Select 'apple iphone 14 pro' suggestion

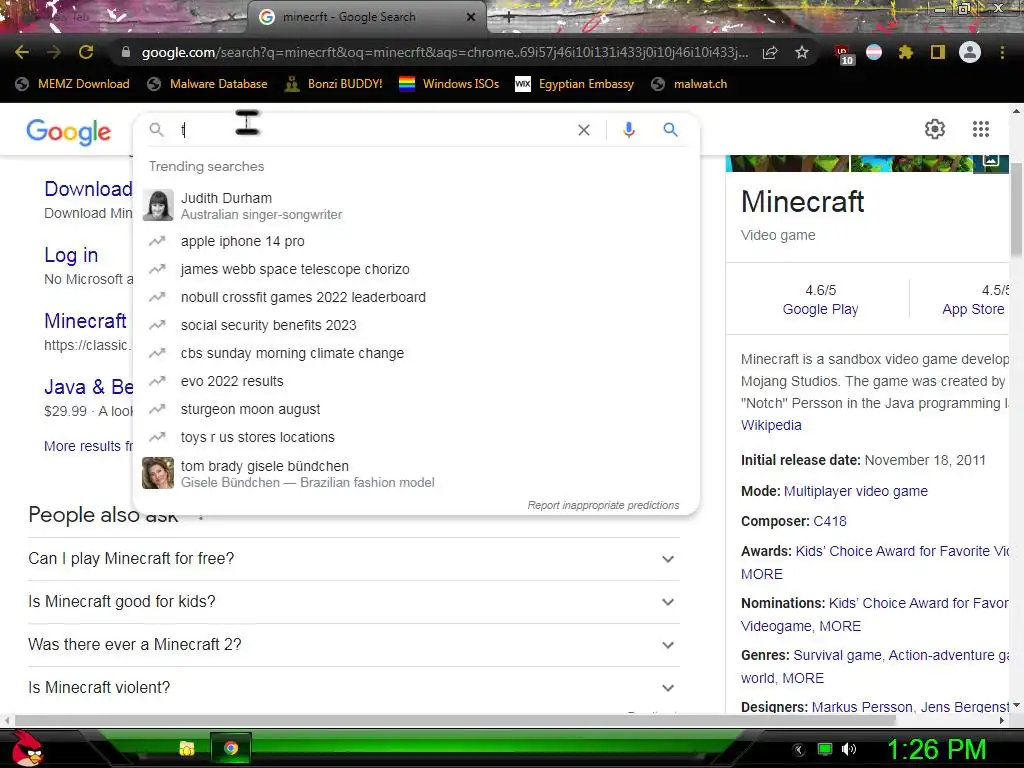416,241
